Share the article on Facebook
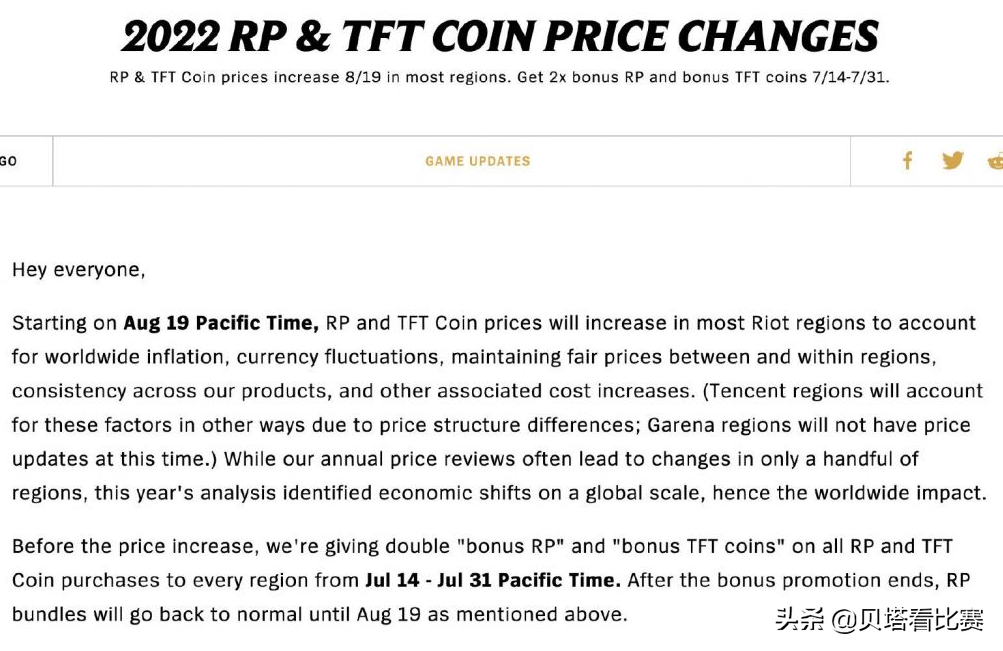 907,161
